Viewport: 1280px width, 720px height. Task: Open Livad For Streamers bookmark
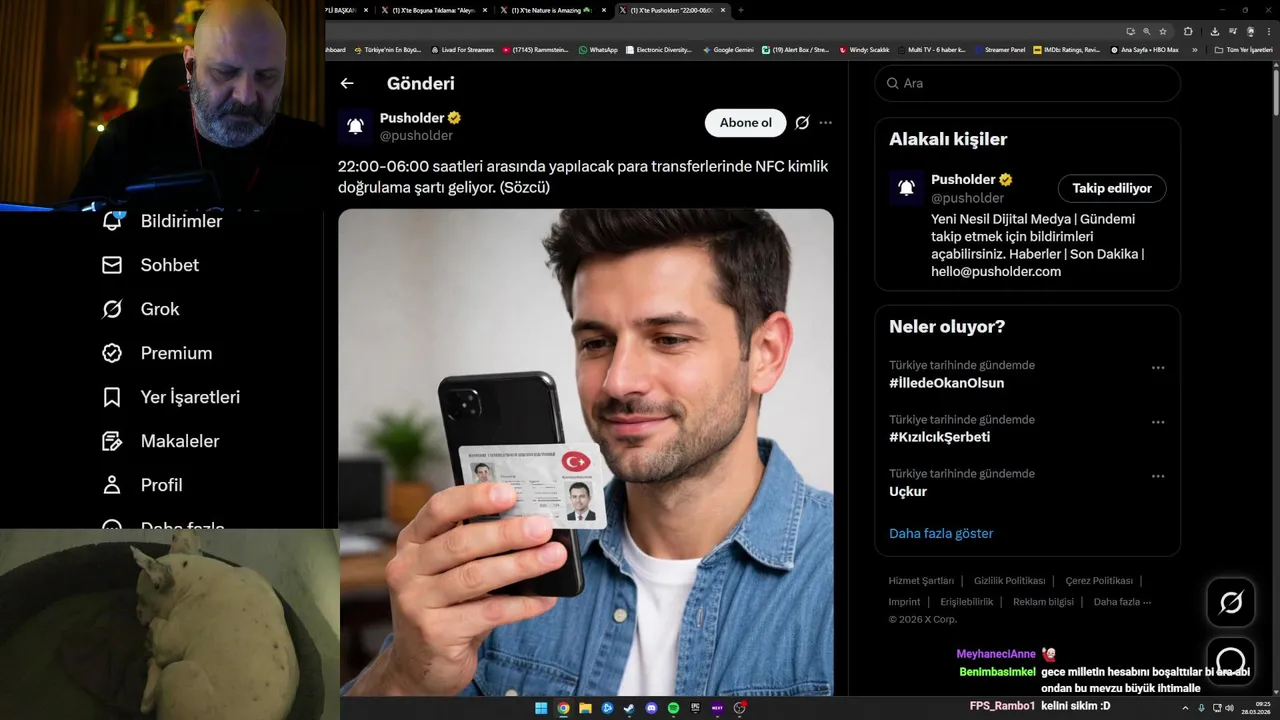[x=462, y=50]
